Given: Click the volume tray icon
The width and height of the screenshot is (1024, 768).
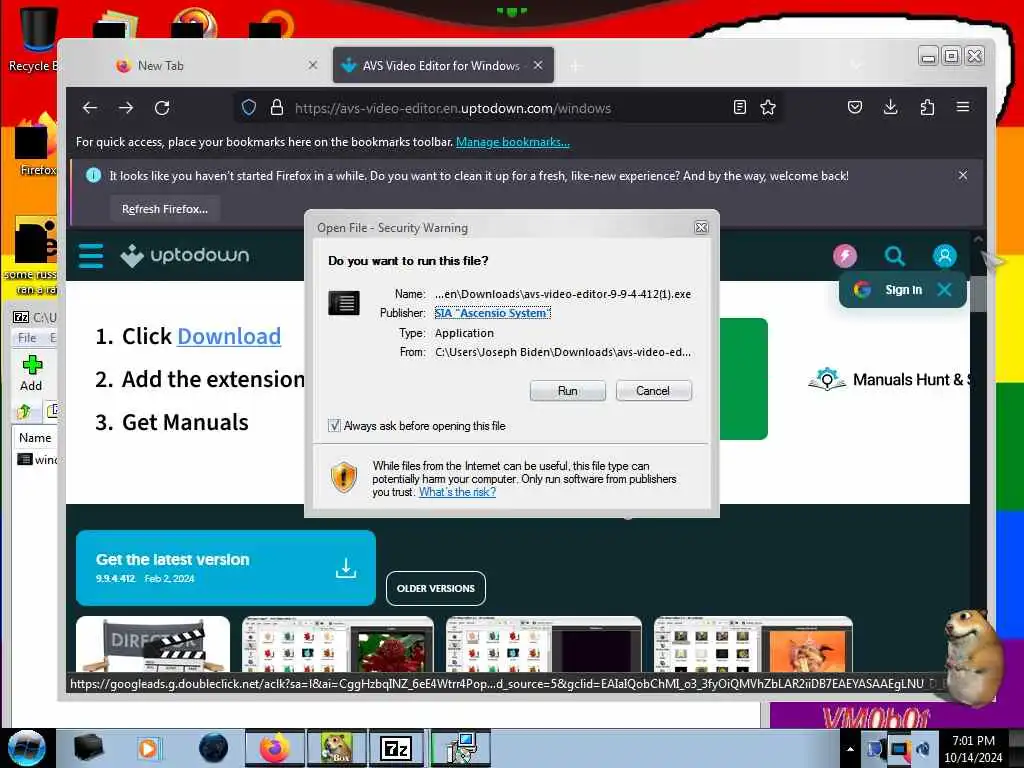Looking at the screenshot, I should pos(923,749).
